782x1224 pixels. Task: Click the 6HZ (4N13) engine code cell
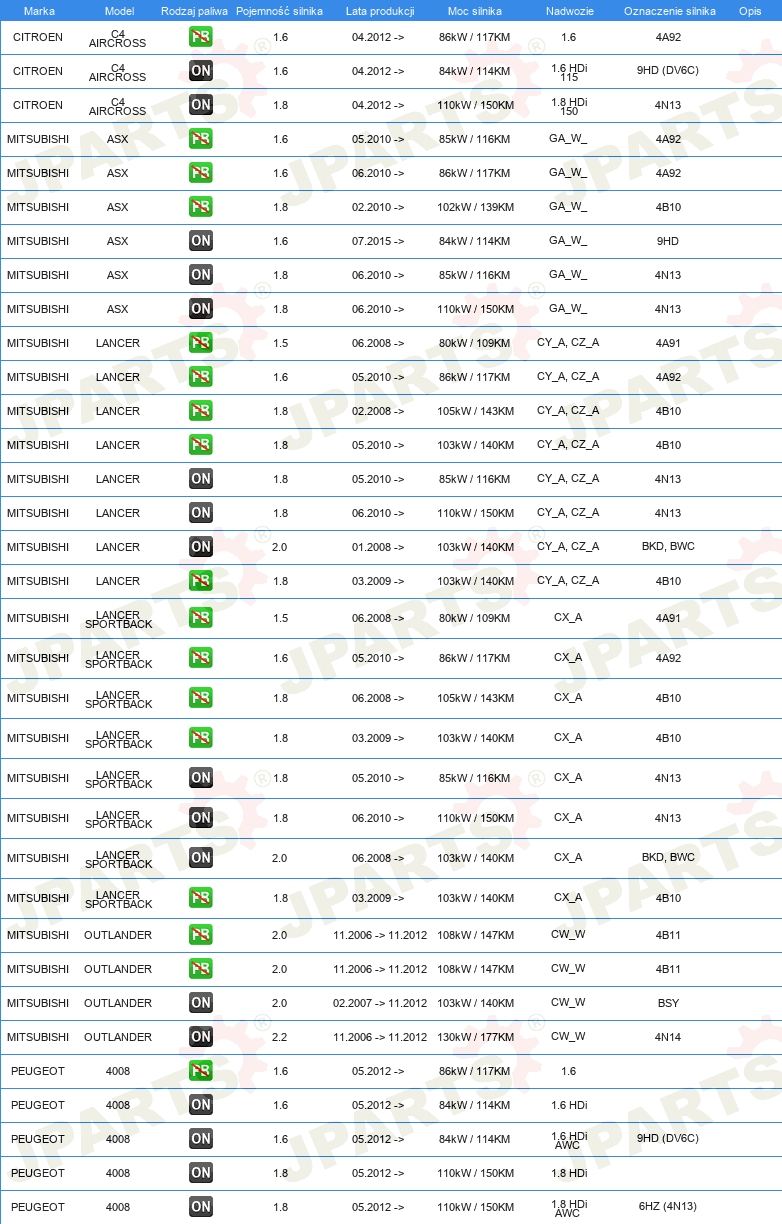[668, 1207]
